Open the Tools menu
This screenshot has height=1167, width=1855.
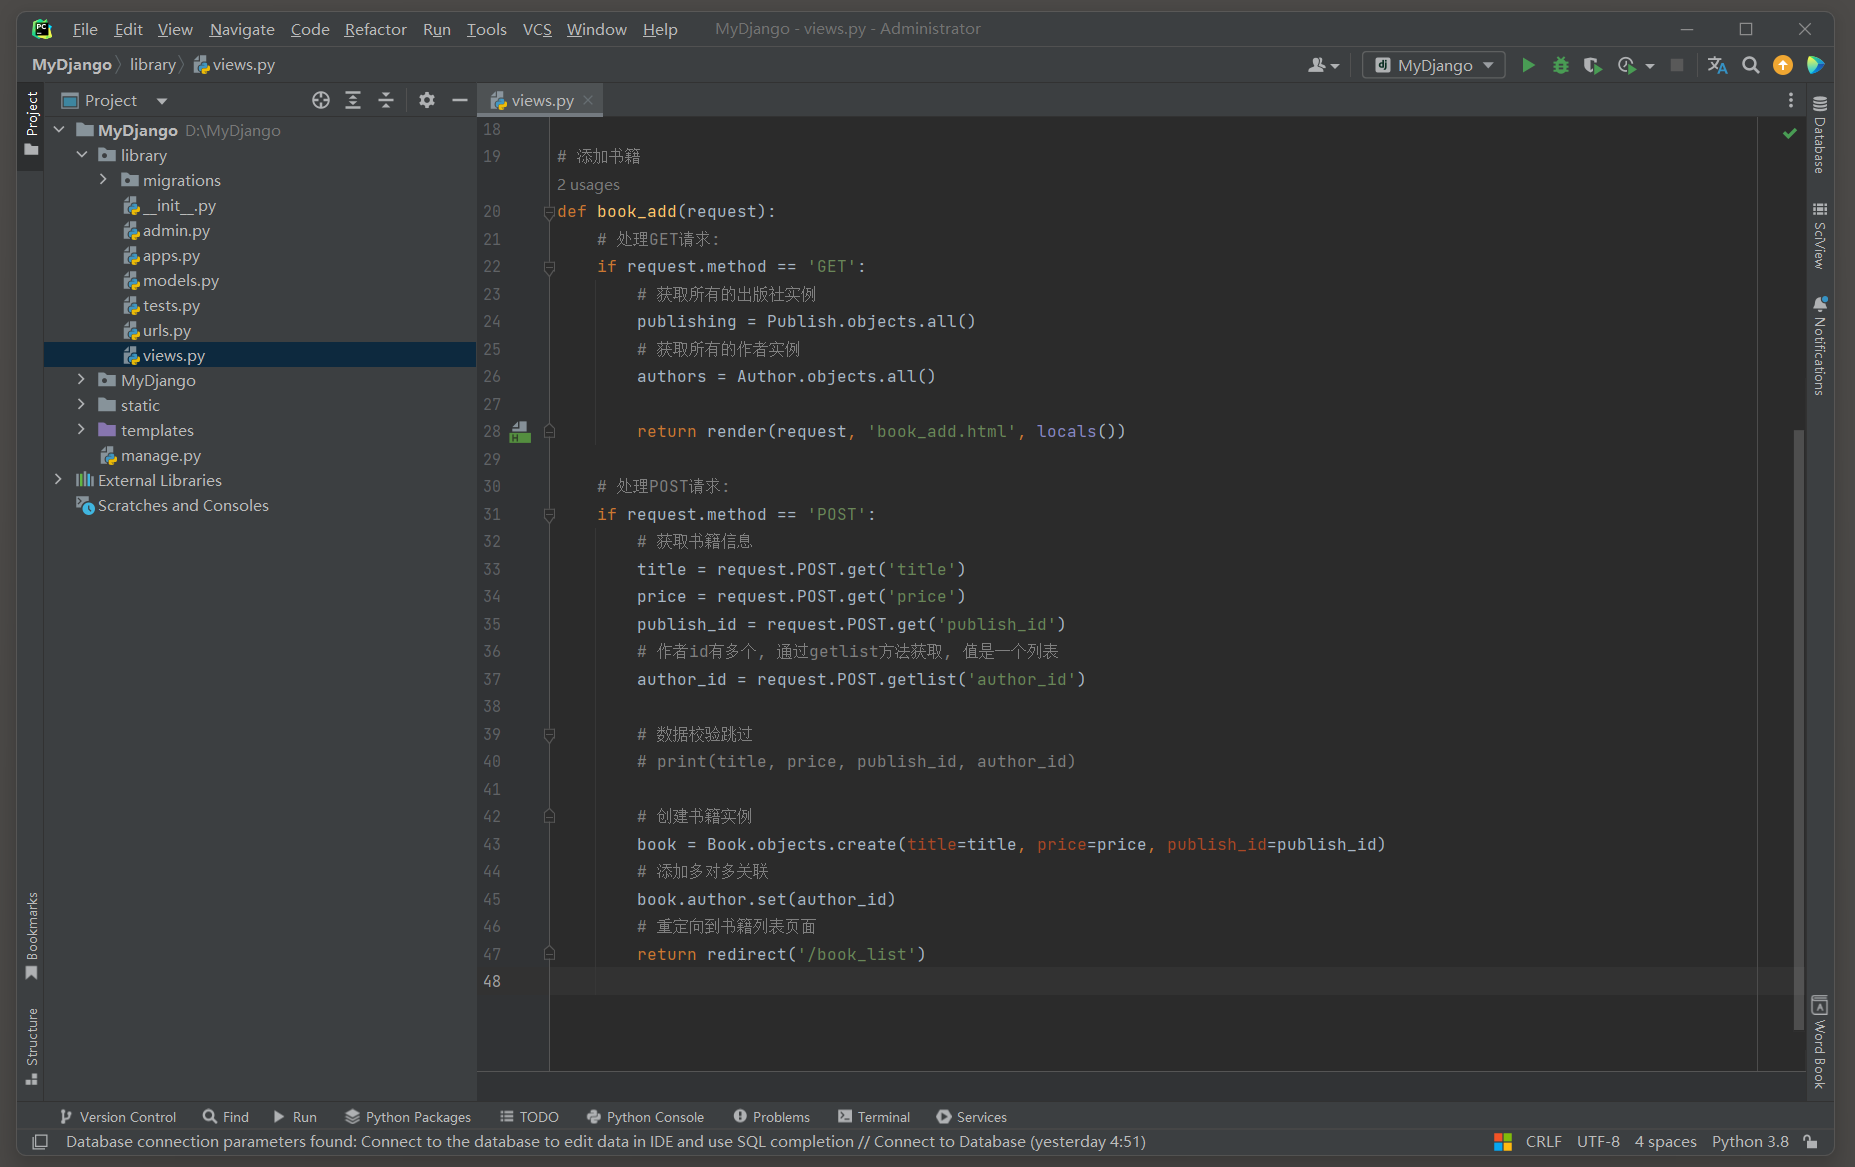[x=487, y=29]
